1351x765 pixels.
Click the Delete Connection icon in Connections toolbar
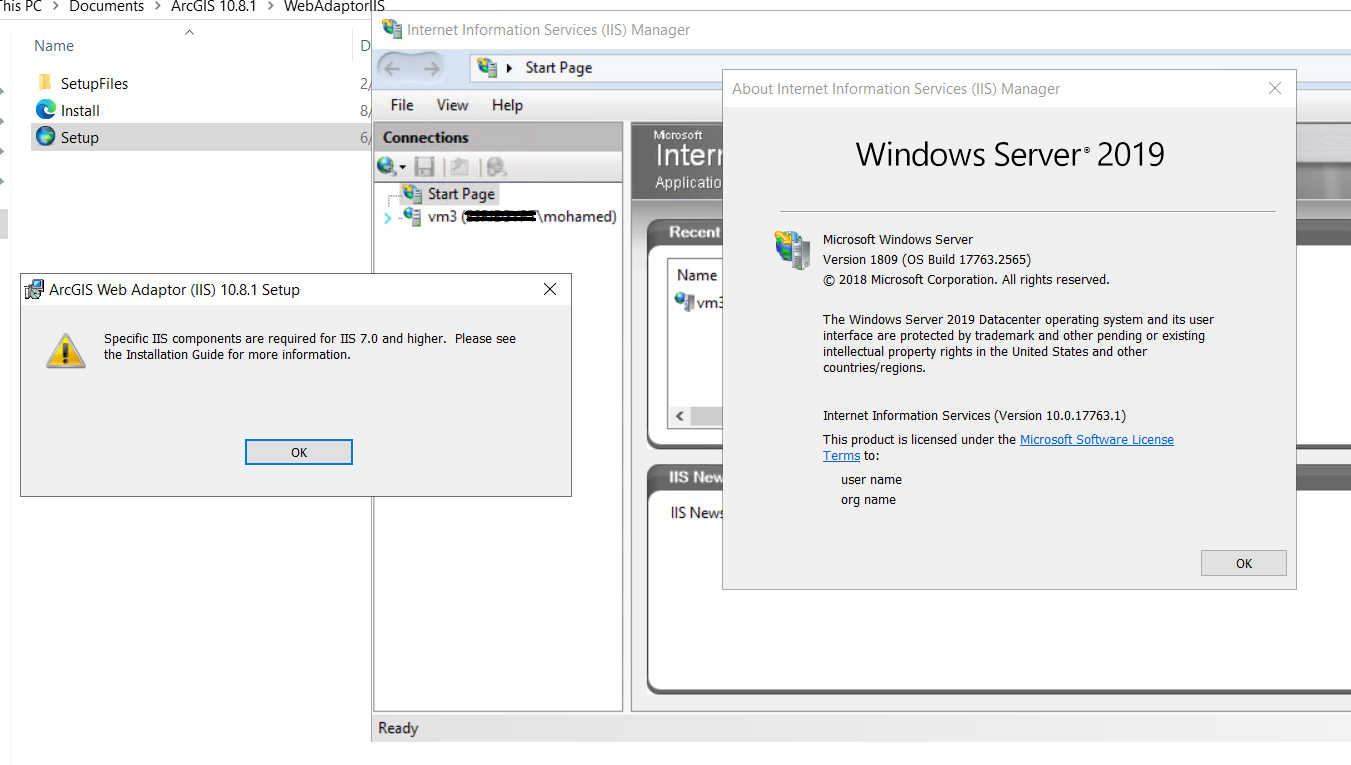tap(496, 167)
